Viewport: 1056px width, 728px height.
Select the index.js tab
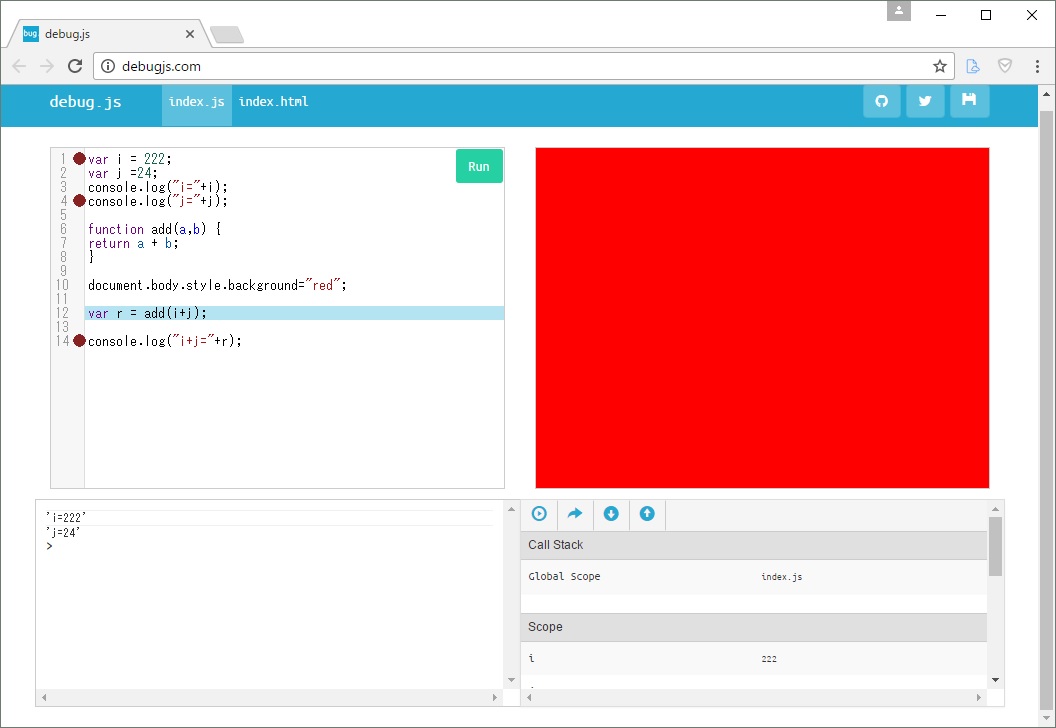coord(196,102)
